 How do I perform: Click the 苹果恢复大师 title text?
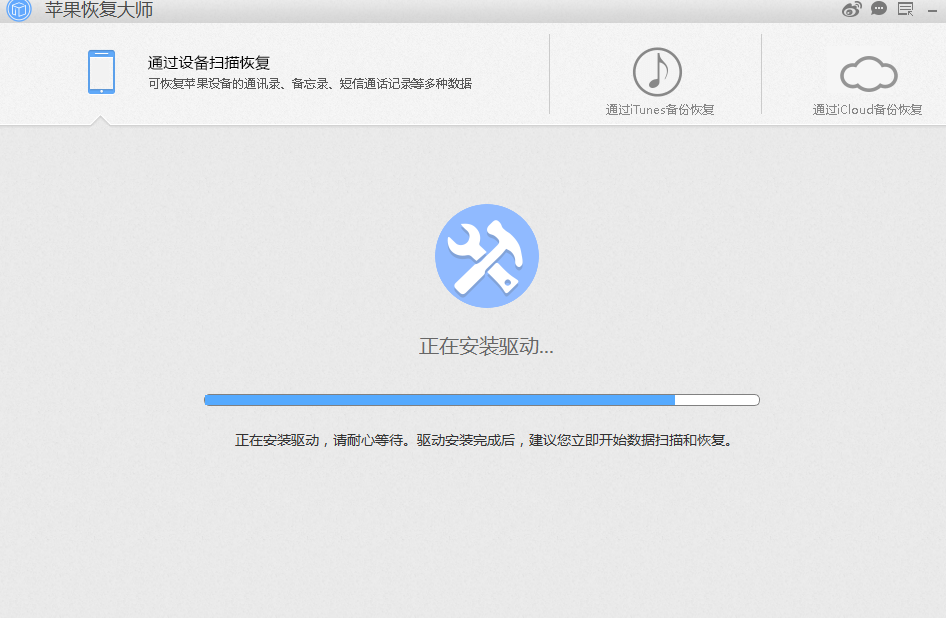(99, 10)
